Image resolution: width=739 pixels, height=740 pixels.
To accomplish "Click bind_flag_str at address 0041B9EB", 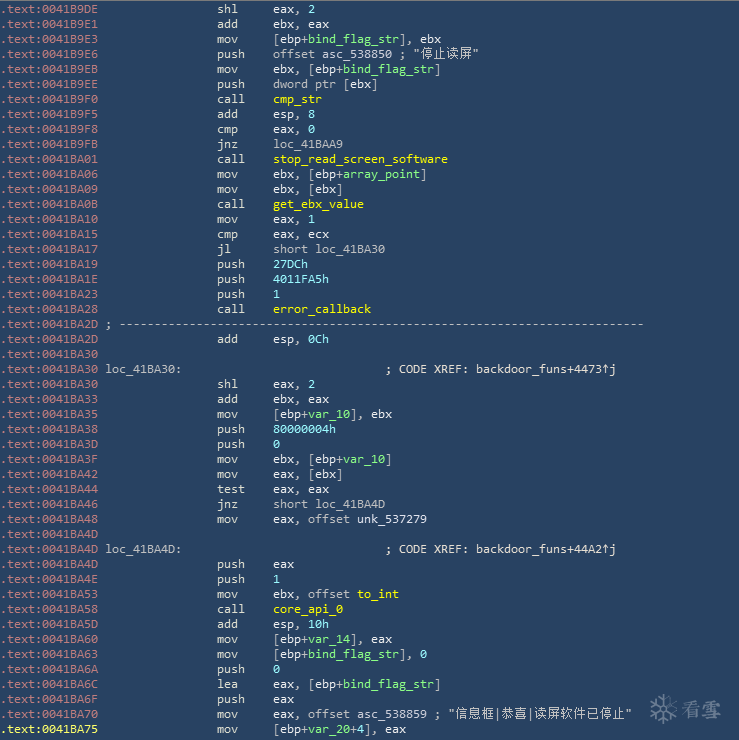I will pyautogui.click(x=388, y=69).
